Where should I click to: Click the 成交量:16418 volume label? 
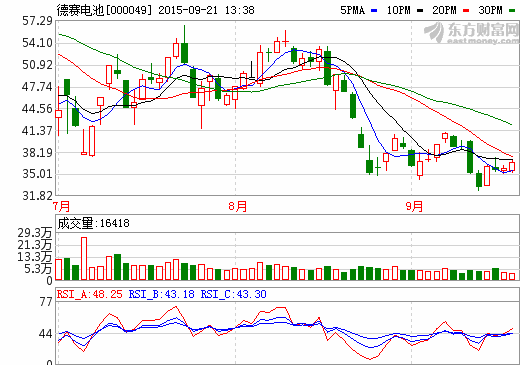coord(93,223)
